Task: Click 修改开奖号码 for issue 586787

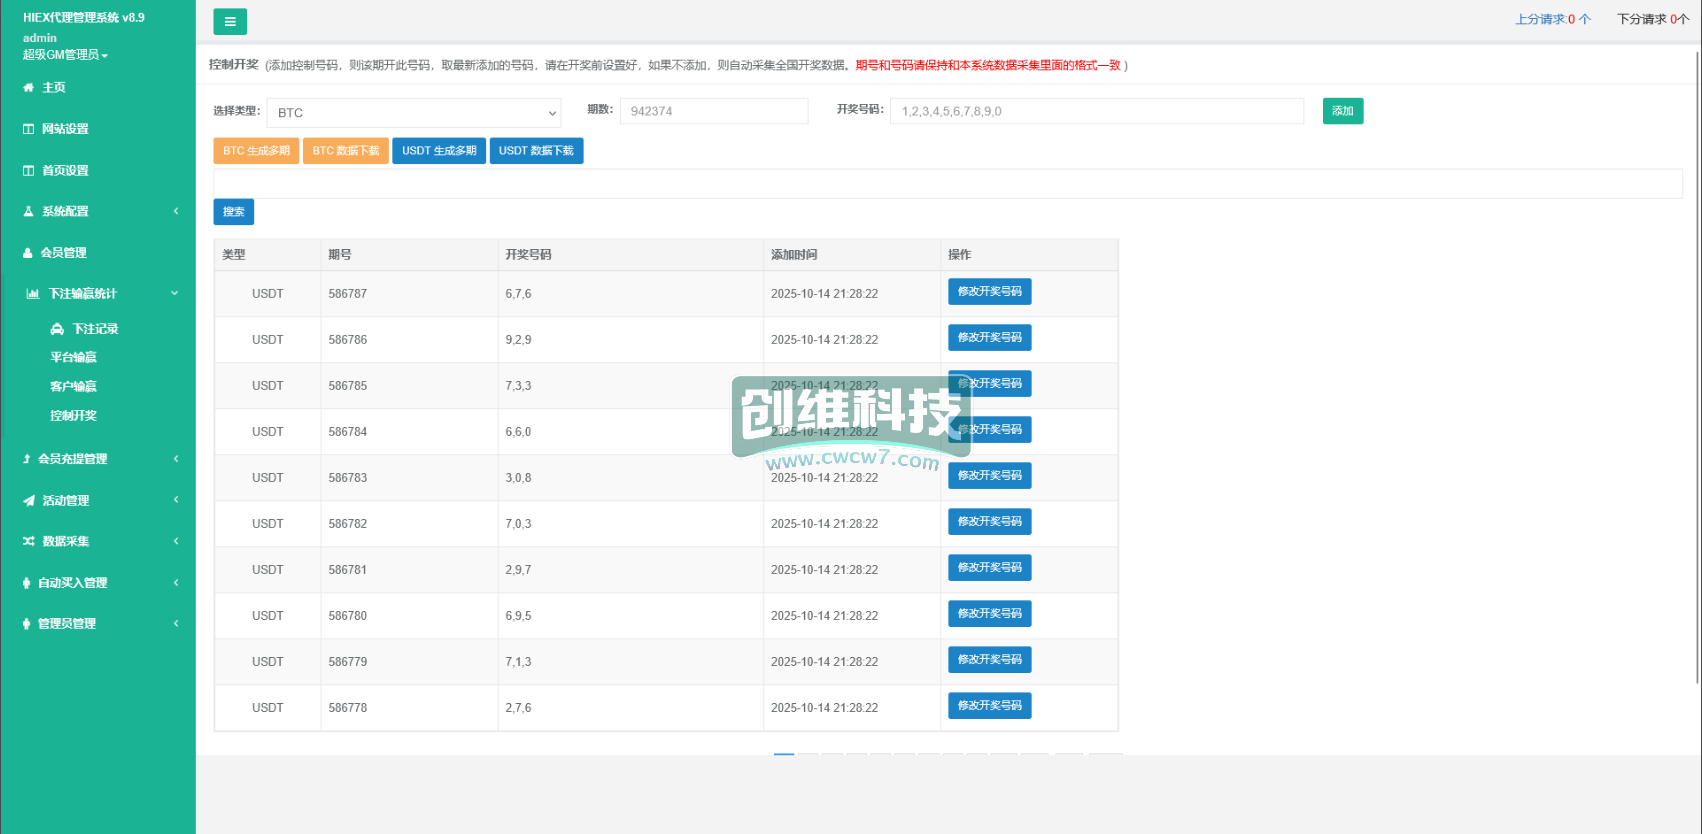Action: (x=989, y=292)
